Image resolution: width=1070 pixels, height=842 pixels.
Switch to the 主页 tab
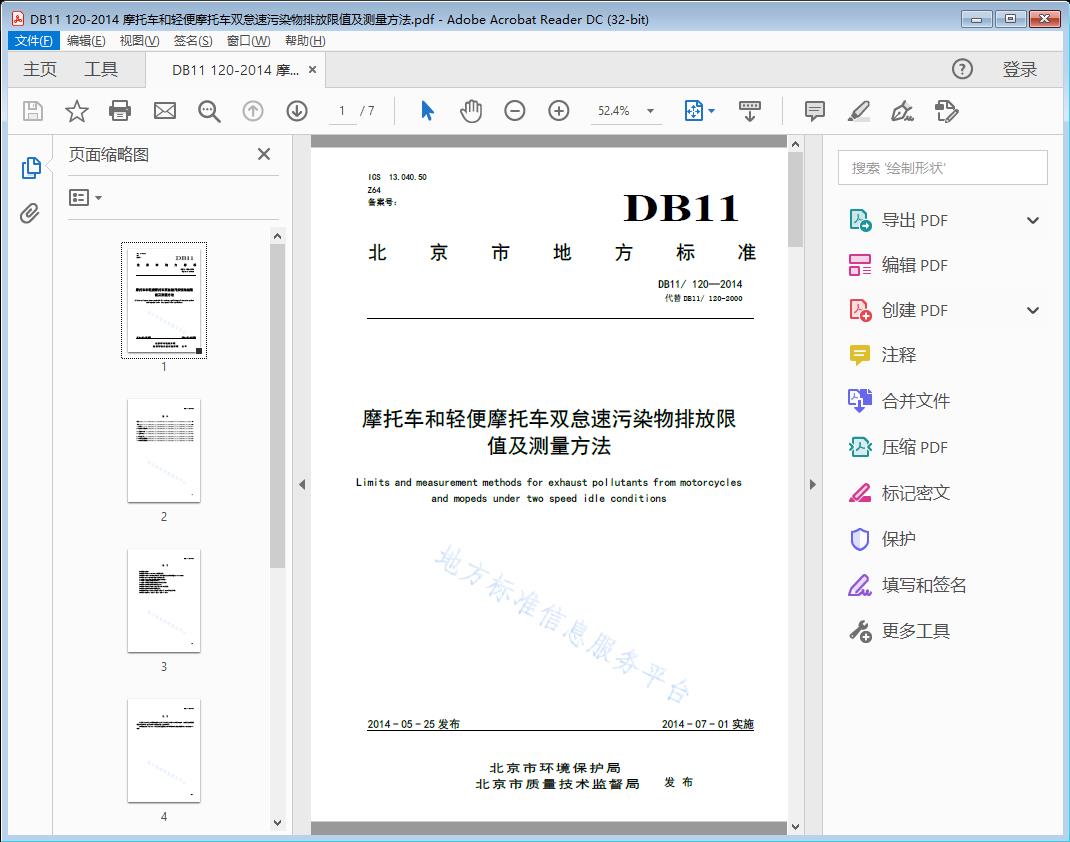click(x=40, y=69)
